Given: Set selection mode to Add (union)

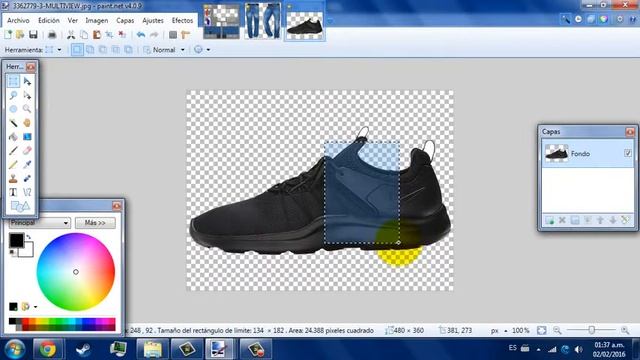Looking at the screenshot, I should tap(90, 50).
